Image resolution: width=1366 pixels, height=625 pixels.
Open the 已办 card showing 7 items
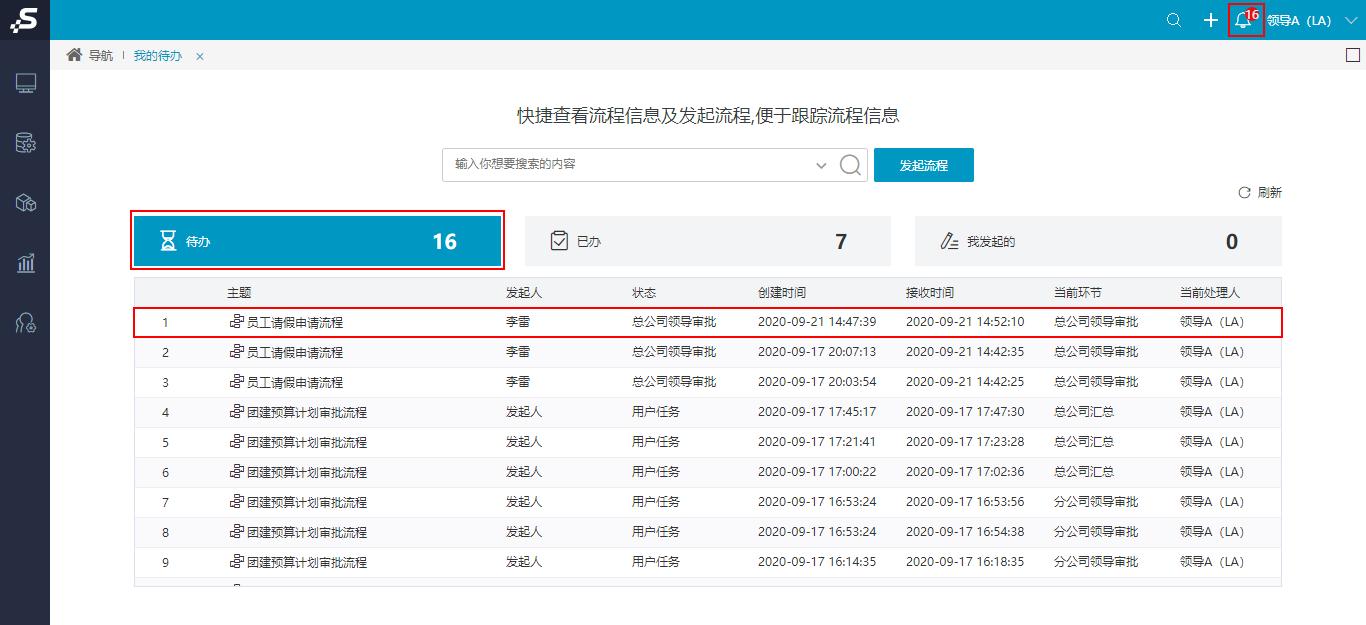click(x=708, y=240)
